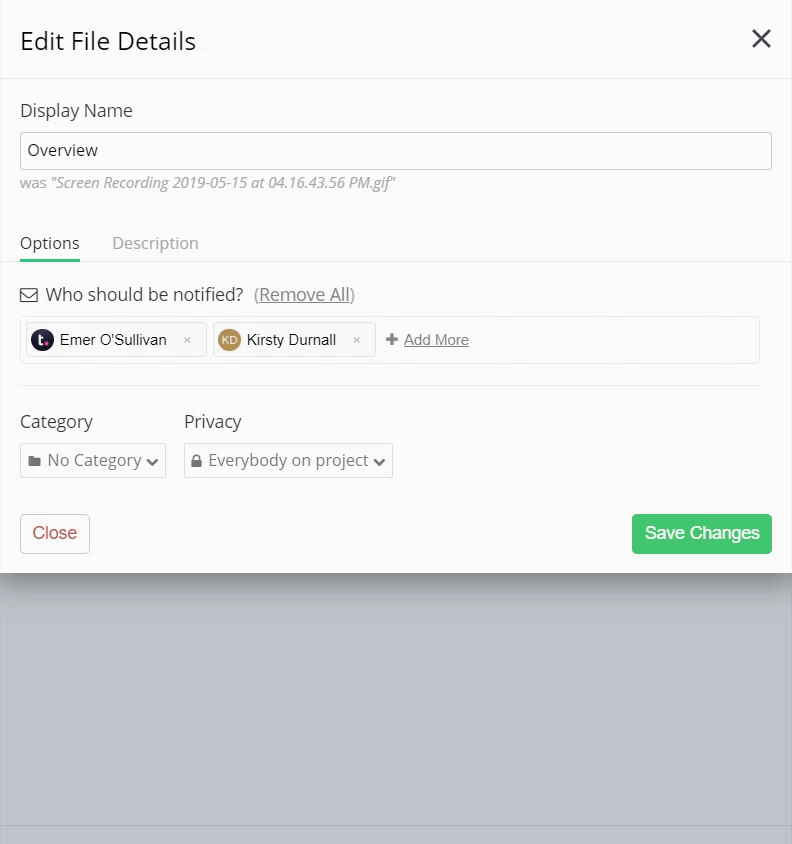Click the red Close button

pyautogui.click(x=55, y=534)
